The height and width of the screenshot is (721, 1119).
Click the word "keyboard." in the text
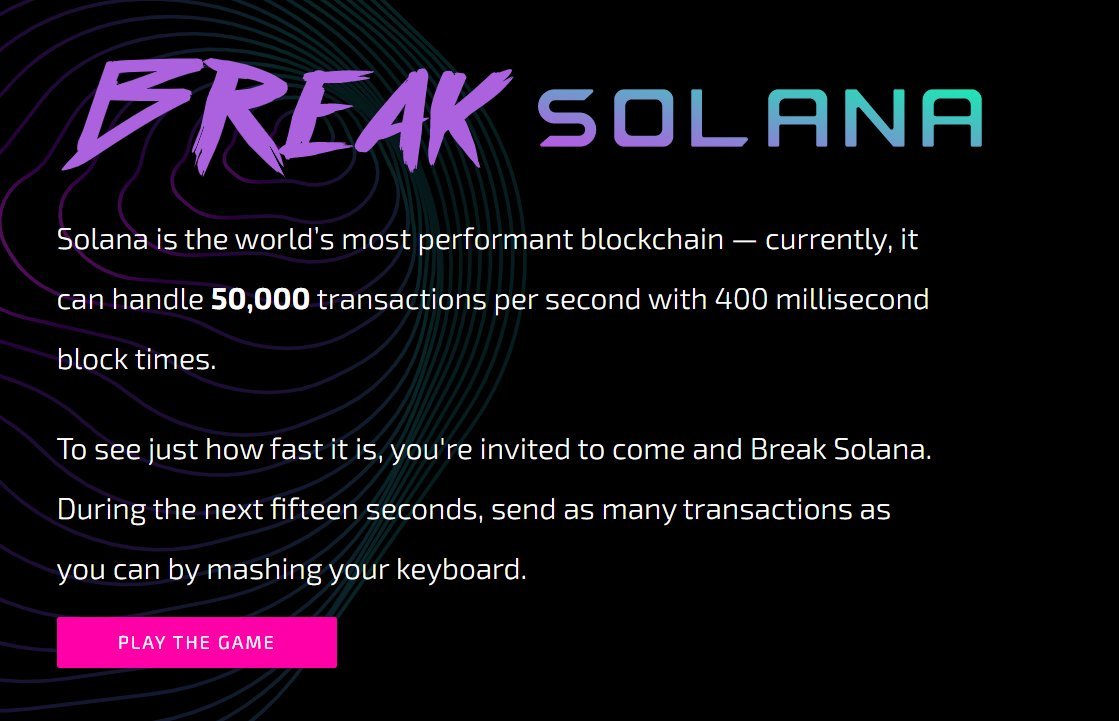point(461,570)
